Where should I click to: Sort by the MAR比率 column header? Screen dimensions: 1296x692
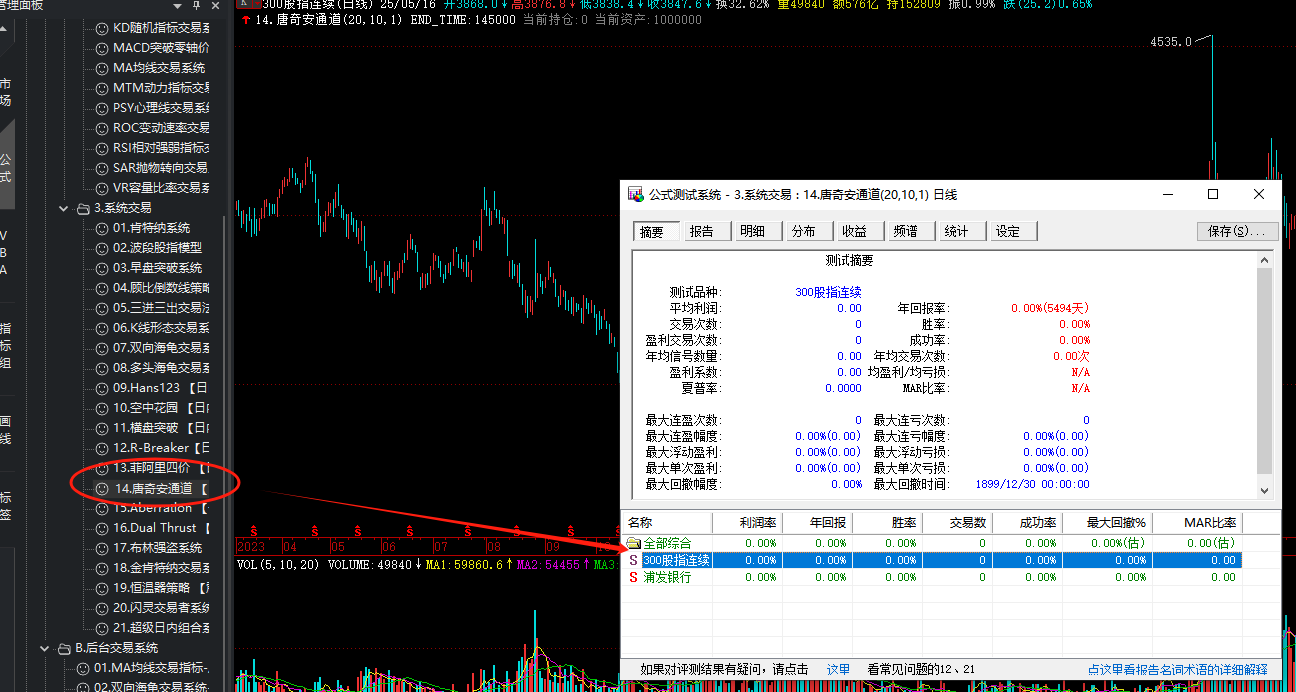[x=1198, y=523]
